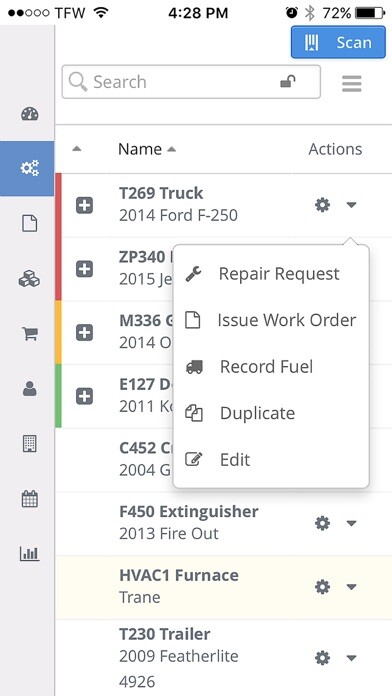Select the documents page icon in sidebar

[x=30, y=223]
